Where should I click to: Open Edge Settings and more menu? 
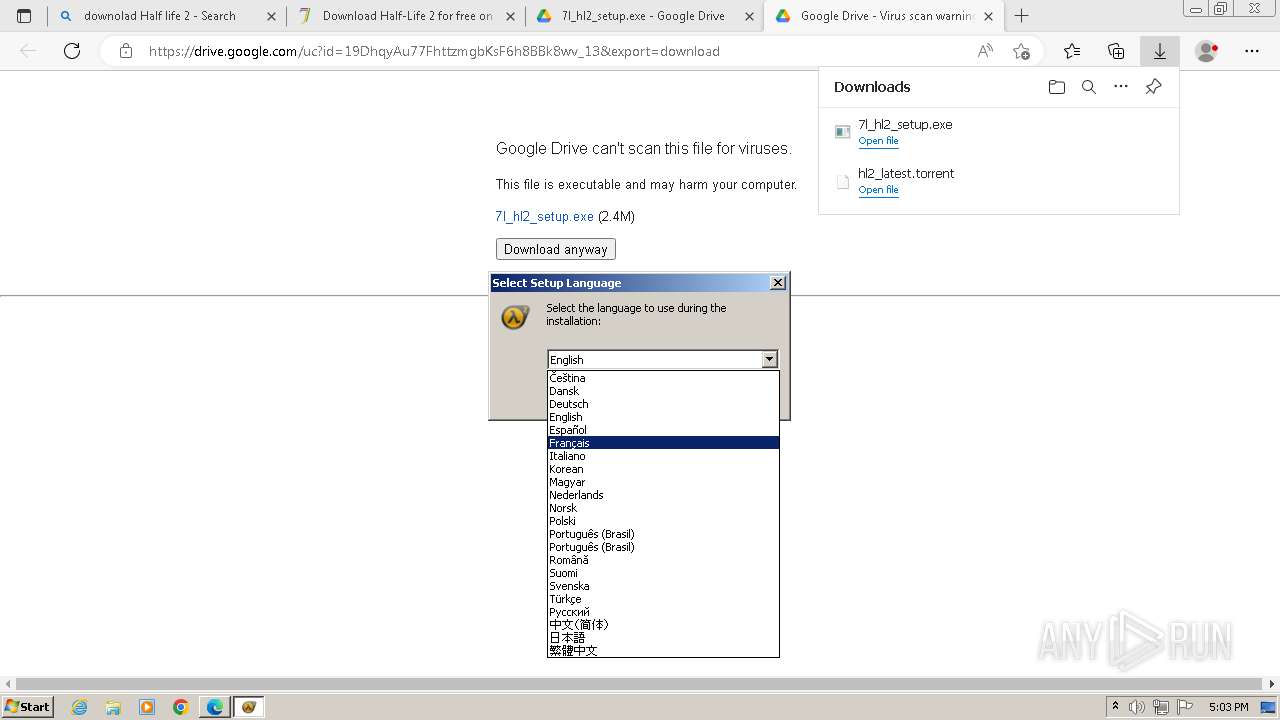click(x=1252, y=51)
